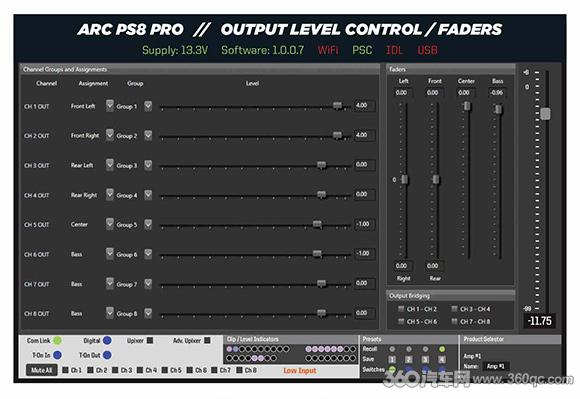The height and width of the screenshot is (399, 580).
Task: Click the USB connection status indicator
Action: click(427, 50)
